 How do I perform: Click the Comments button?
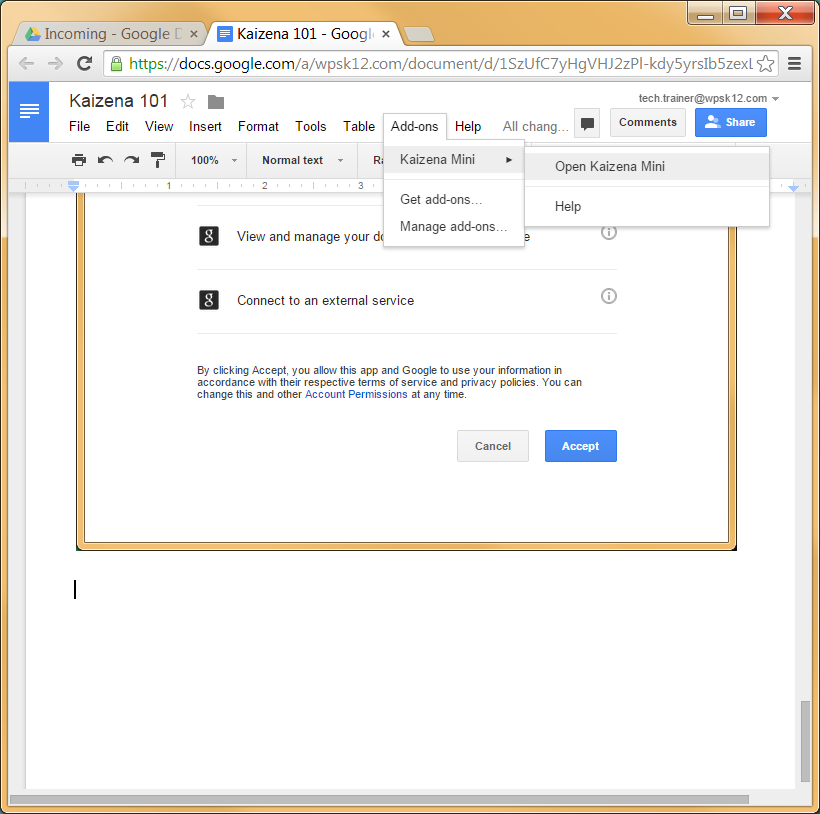[x=647, y=123]
